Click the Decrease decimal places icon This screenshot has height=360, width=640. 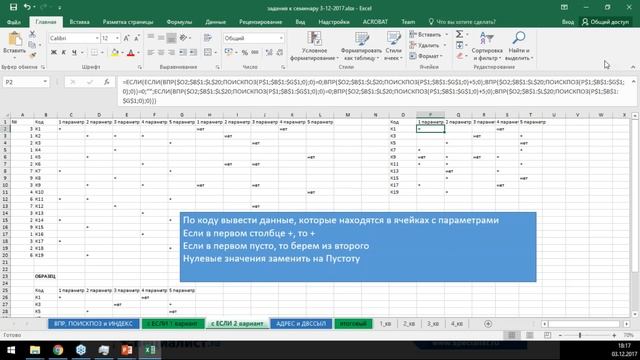click(280, 53)
